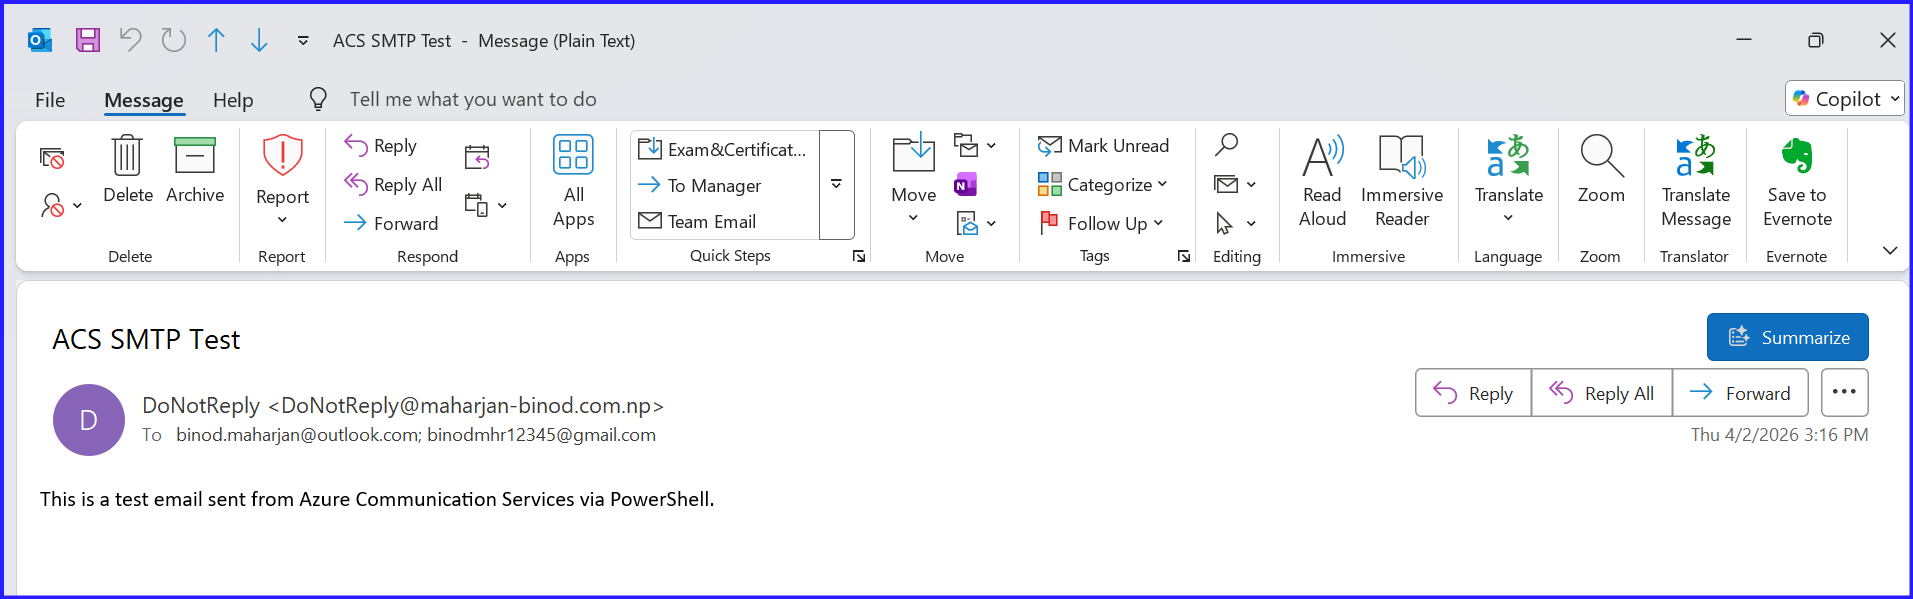The width and height of the screenshot is (1913, 599).
Task: Click Reply in the ribbon
Action: (x=381, y=146)
